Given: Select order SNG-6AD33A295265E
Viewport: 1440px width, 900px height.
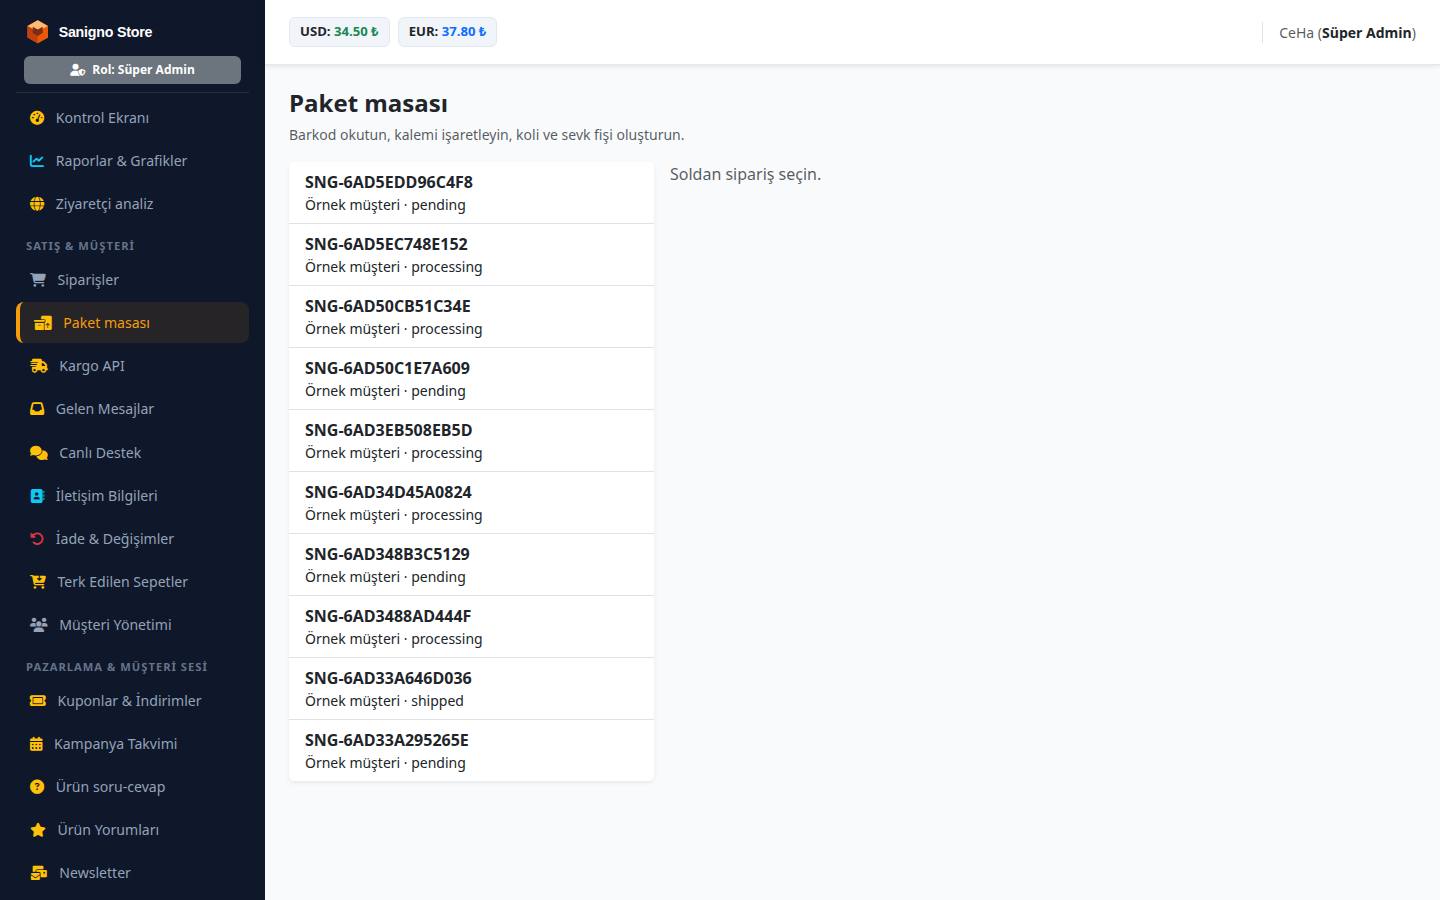Looking at the screenshot, I should point(471,751).
